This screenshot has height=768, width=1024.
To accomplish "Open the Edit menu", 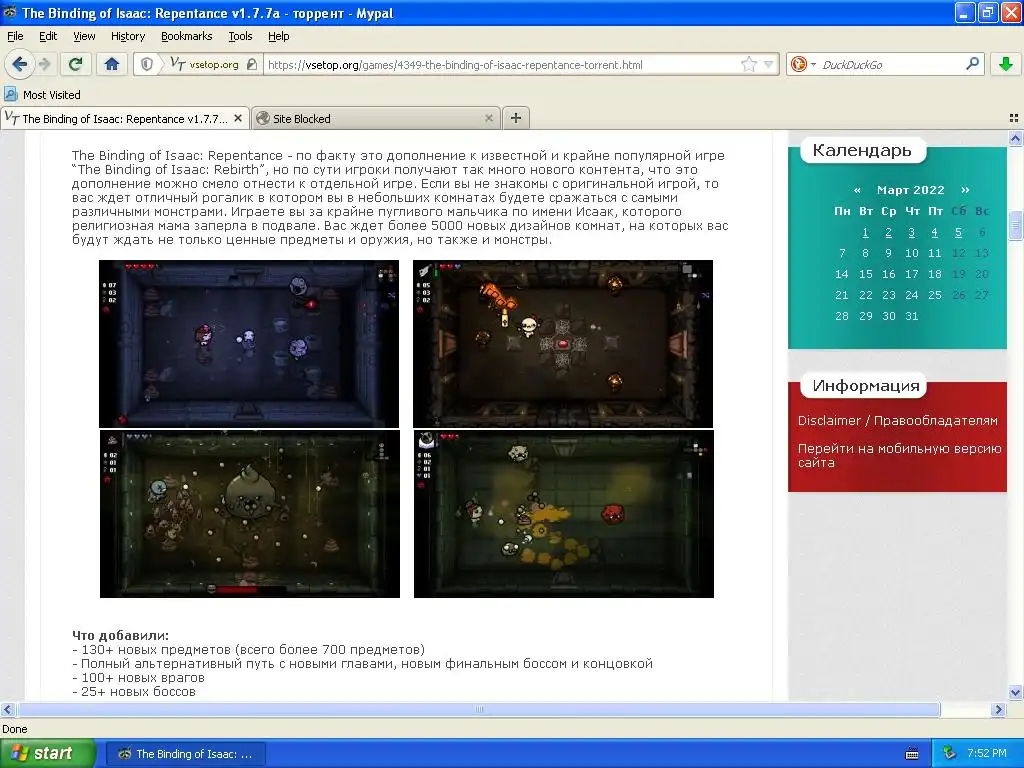I will point(48,36).
